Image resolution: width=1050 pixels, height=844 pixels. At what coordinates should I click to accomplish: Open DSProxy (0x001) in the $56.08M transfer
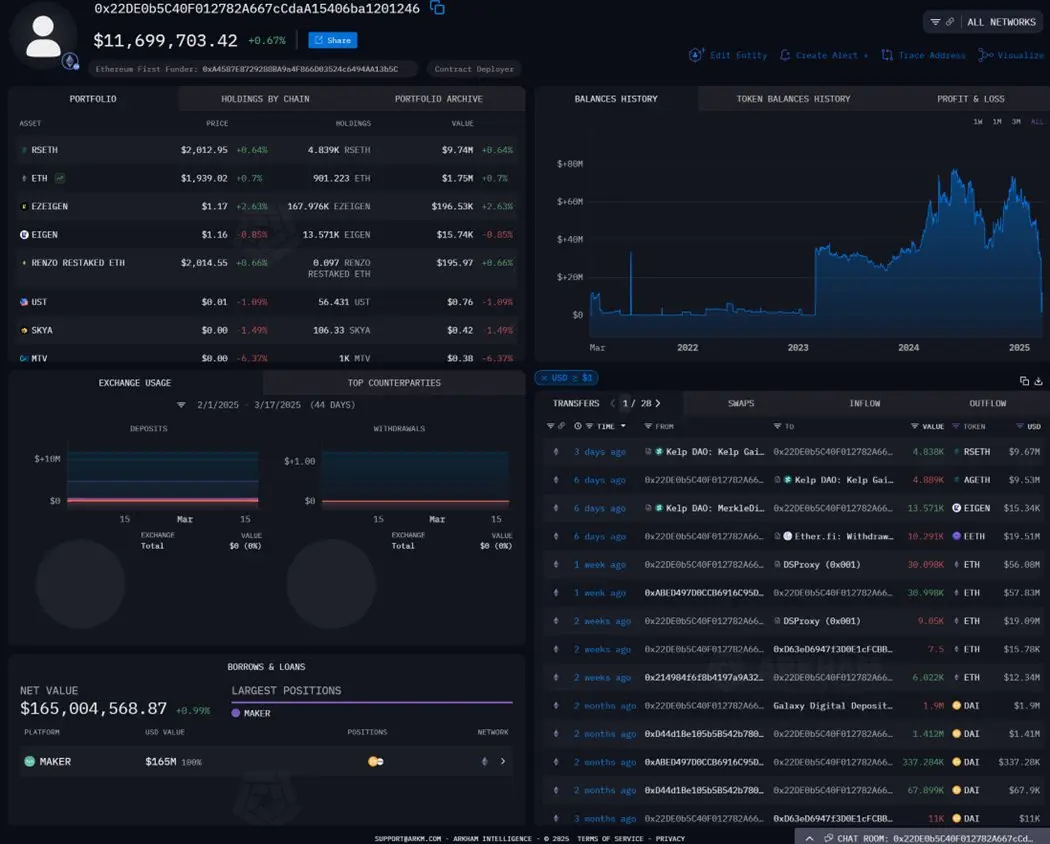pyautogui.click(x=822, y=565)
